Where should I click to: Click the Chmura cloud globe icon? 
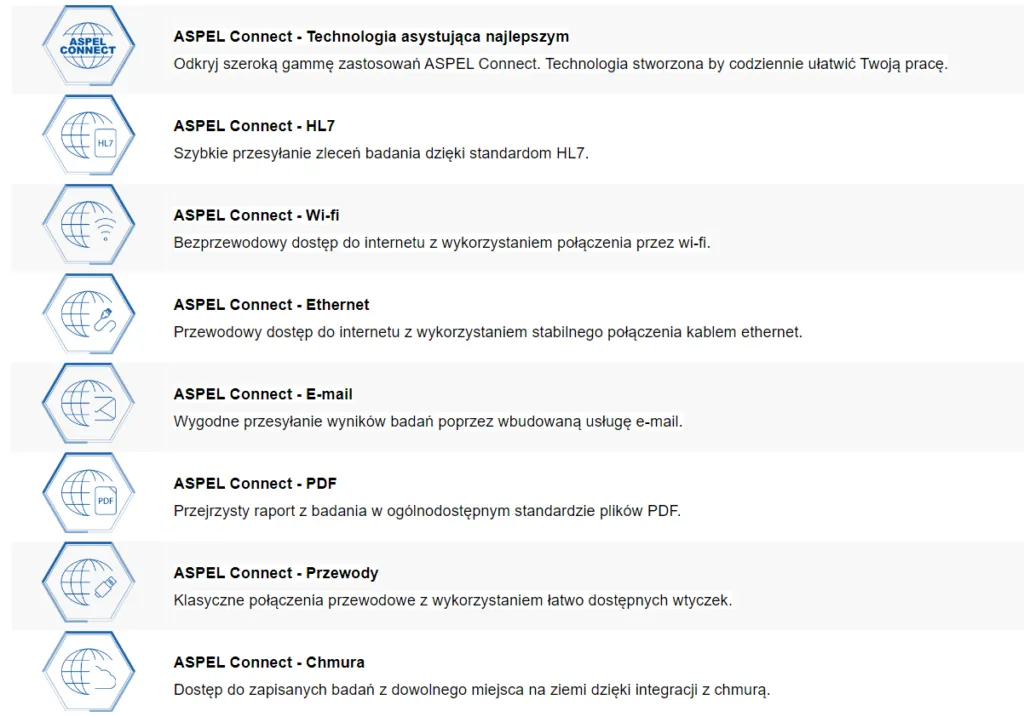point(89,672)
